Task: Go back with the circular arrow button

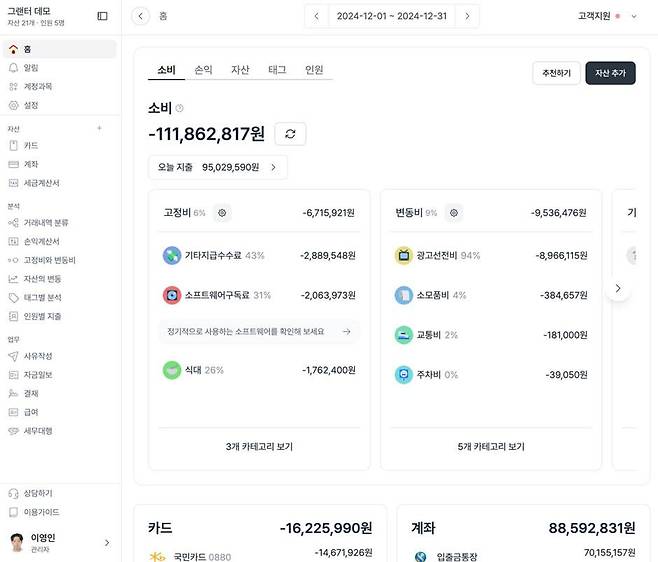Action: pyautogui.click(x=141, y=16)
